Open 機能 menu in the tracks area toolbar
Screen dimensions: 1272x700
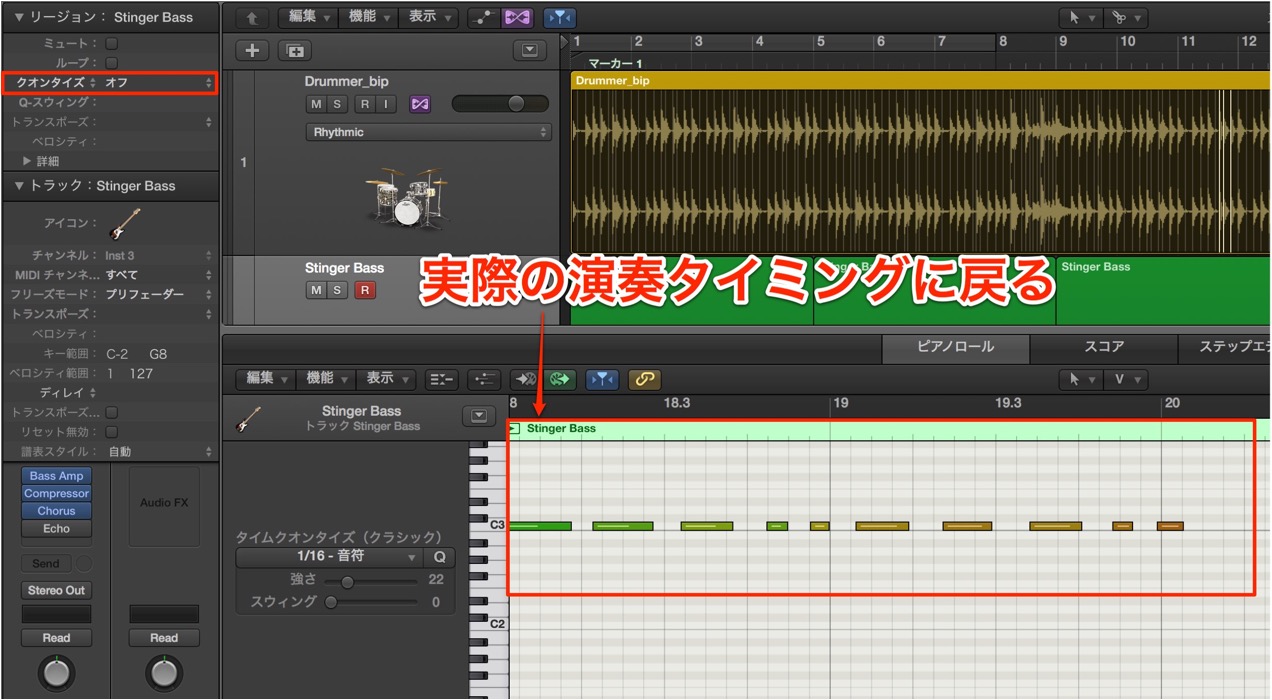369,17
